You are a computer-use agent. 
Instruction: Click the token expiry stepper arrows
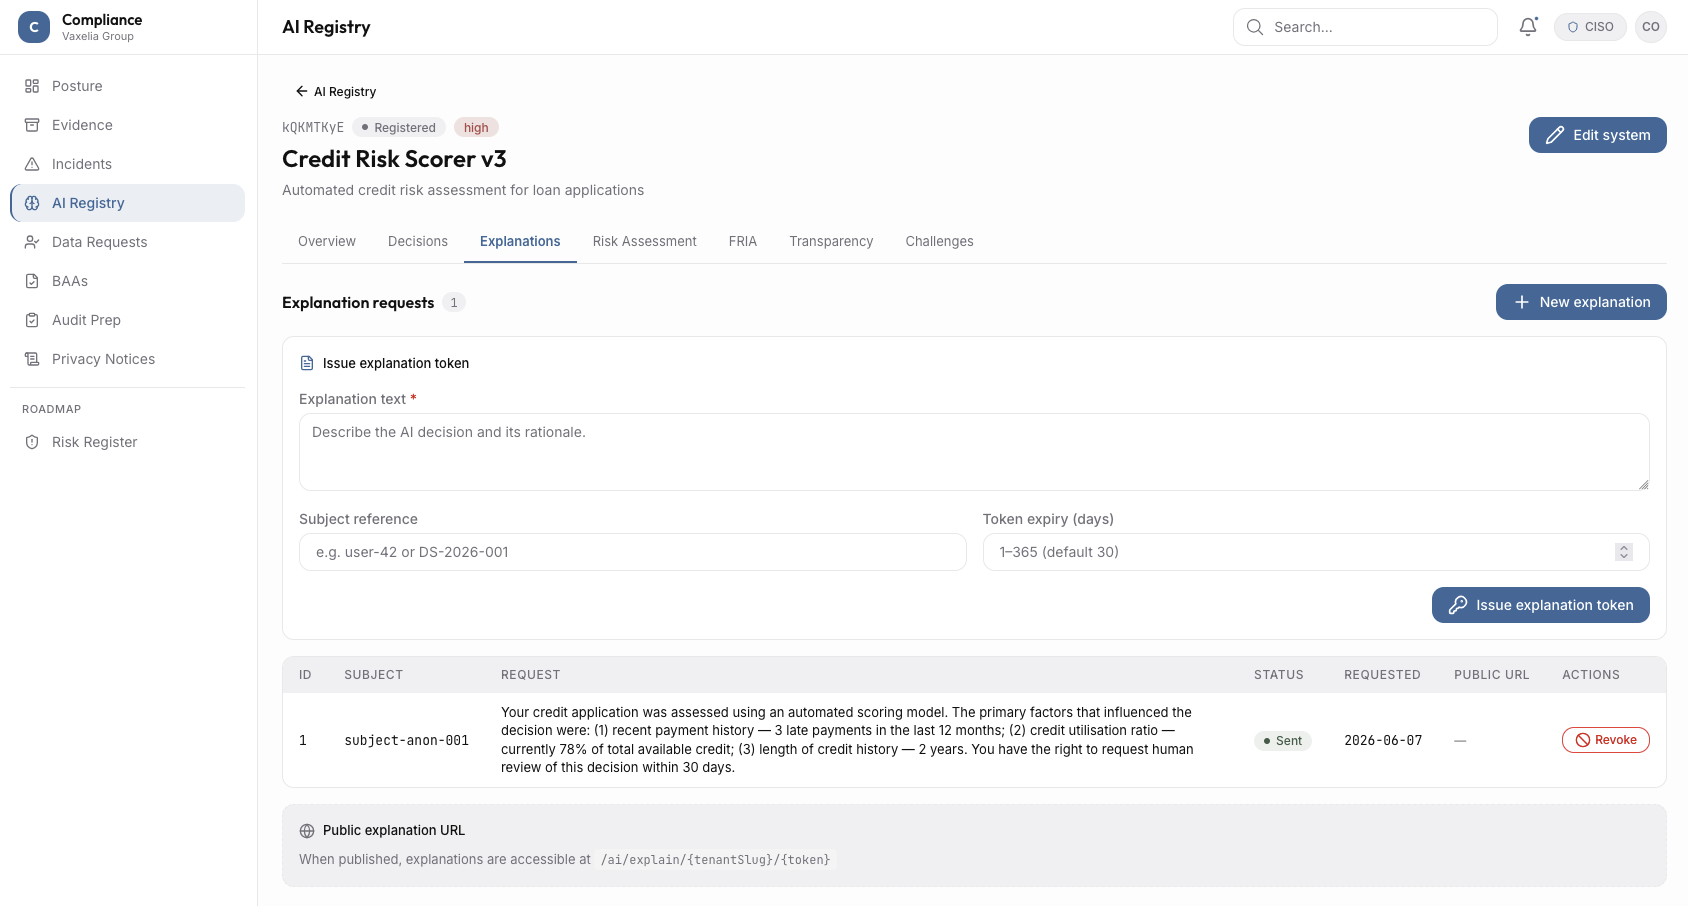pos(1624,552)
